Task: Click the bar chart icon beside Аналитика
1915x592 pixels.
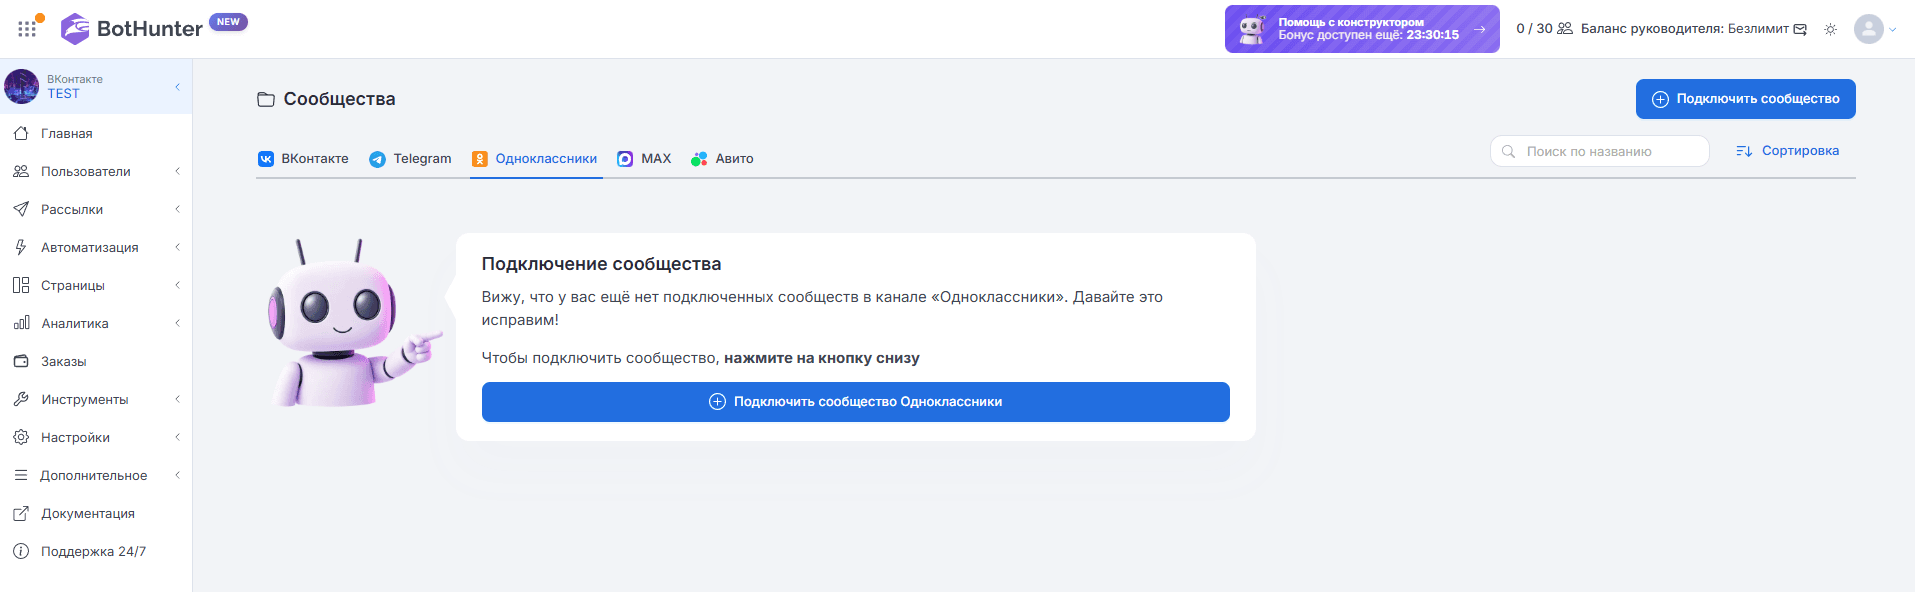Action: point(21,323)
